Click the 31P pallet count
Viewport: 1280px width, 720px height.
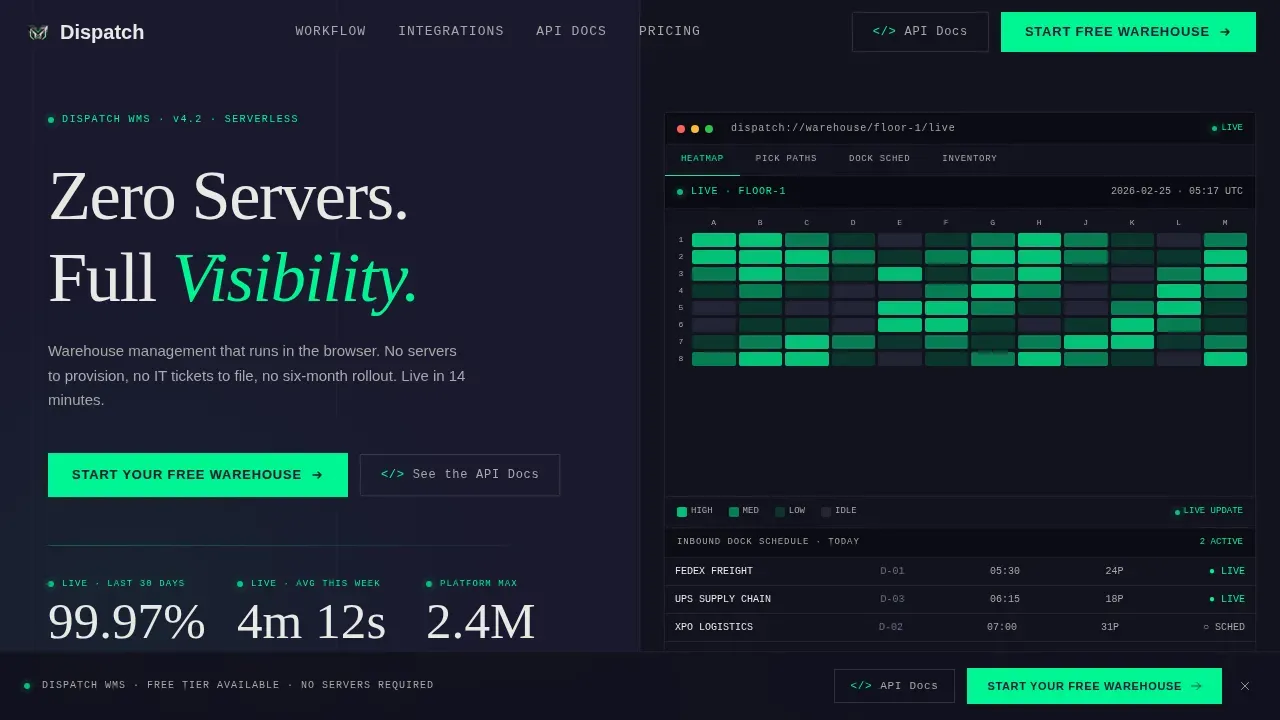pos(1110,627)
